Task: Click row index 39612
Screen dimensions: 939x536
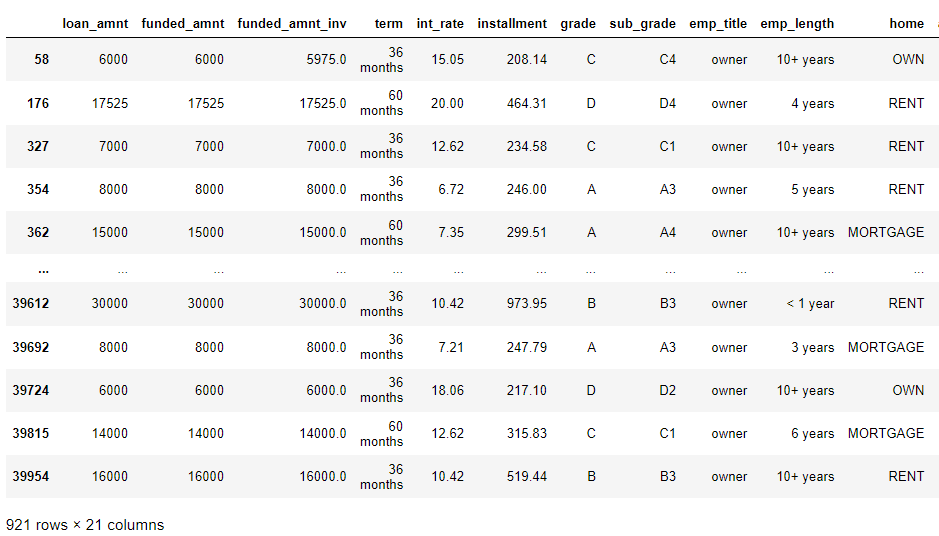Action: [31, 303]
